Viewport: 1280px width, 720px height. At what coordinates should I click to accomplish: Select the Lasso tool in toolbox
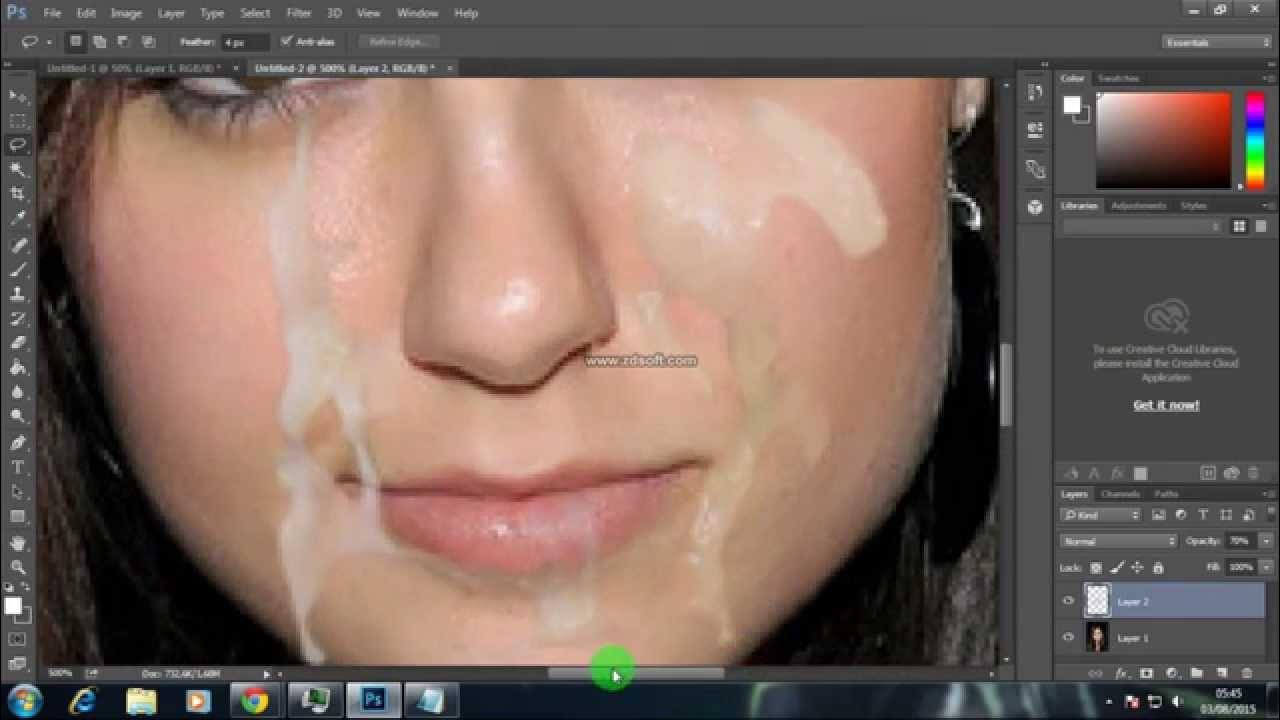point(18,145)
